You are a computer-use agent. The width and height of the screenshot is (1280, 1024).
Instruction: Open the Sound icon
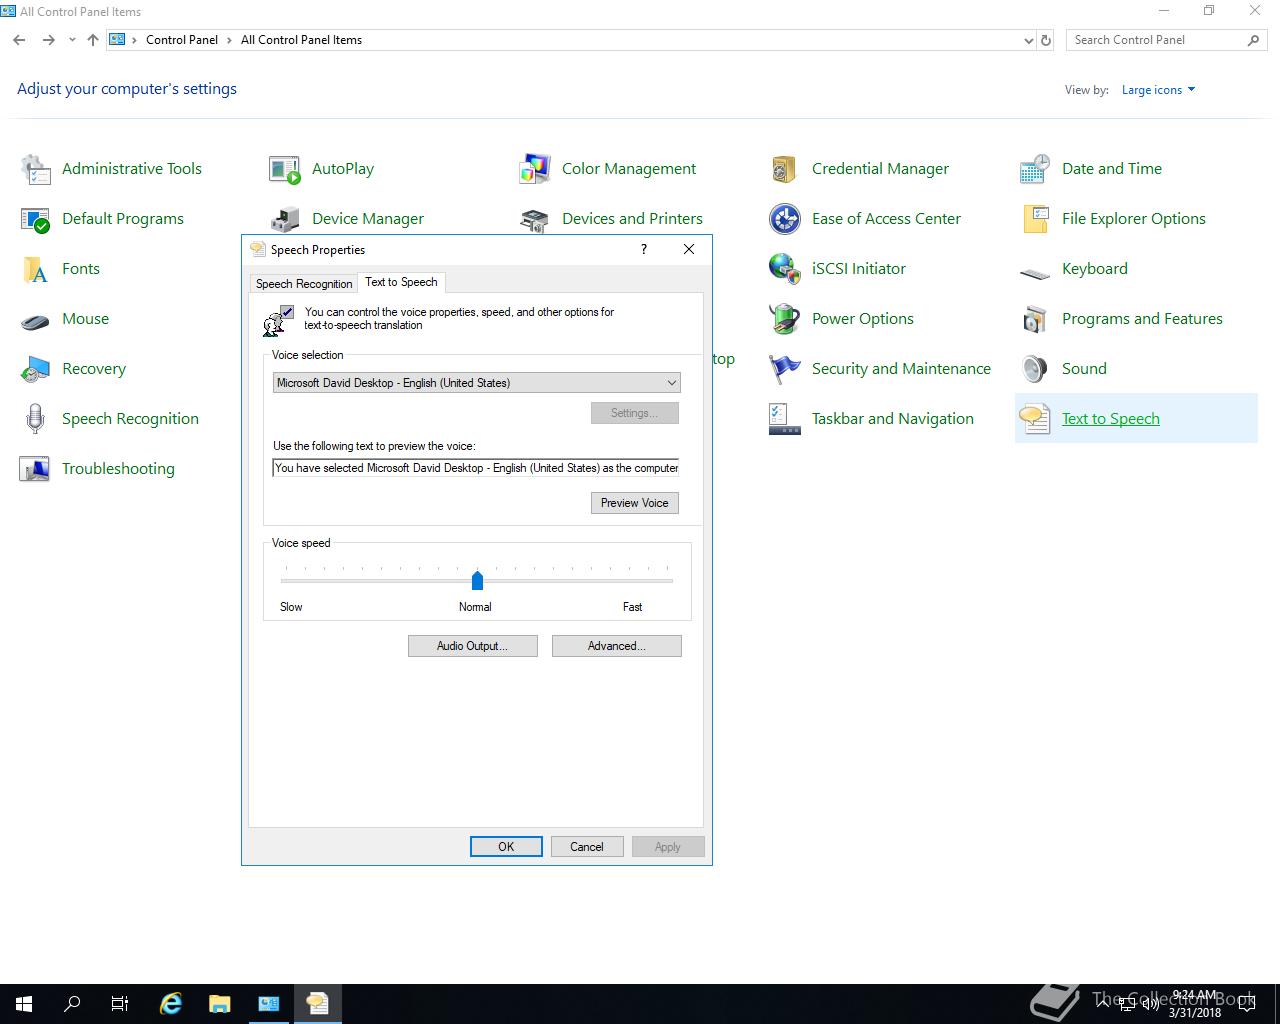tap(1035, 369)
